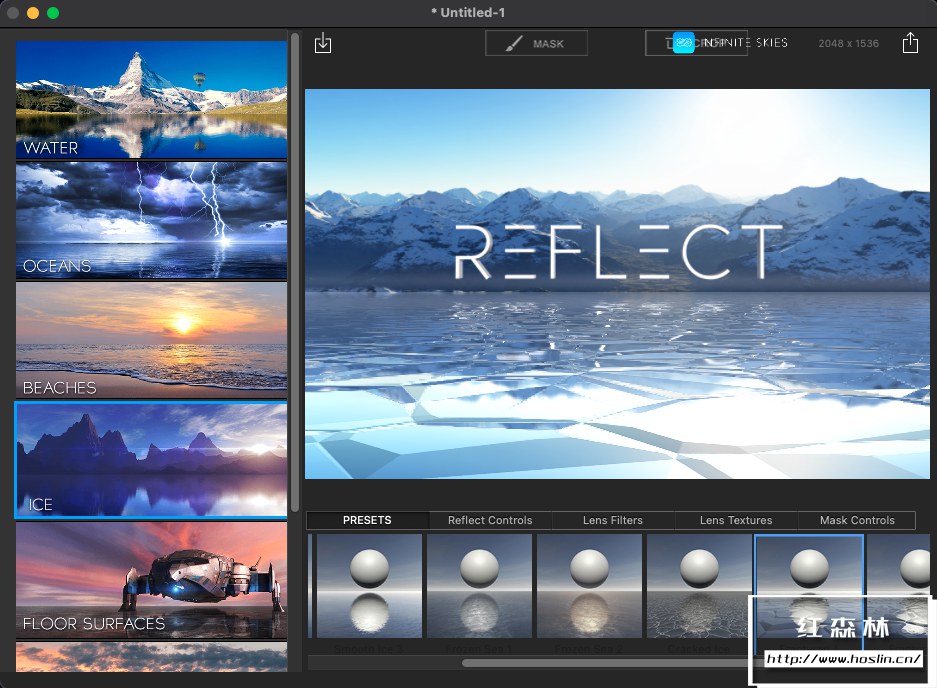This screenshot has width=937, height=688.
Task: Click the 2048 x 1536 image size text
Action: tap(849, 43)
